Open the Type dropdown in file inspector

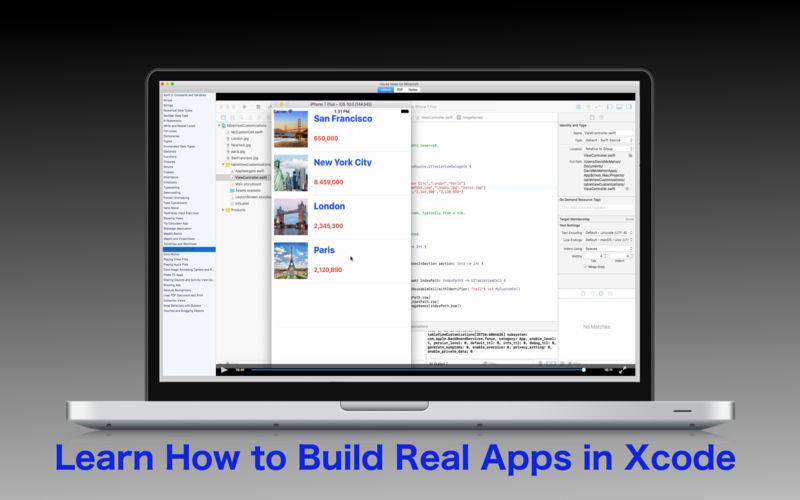[x=608, y=140]
